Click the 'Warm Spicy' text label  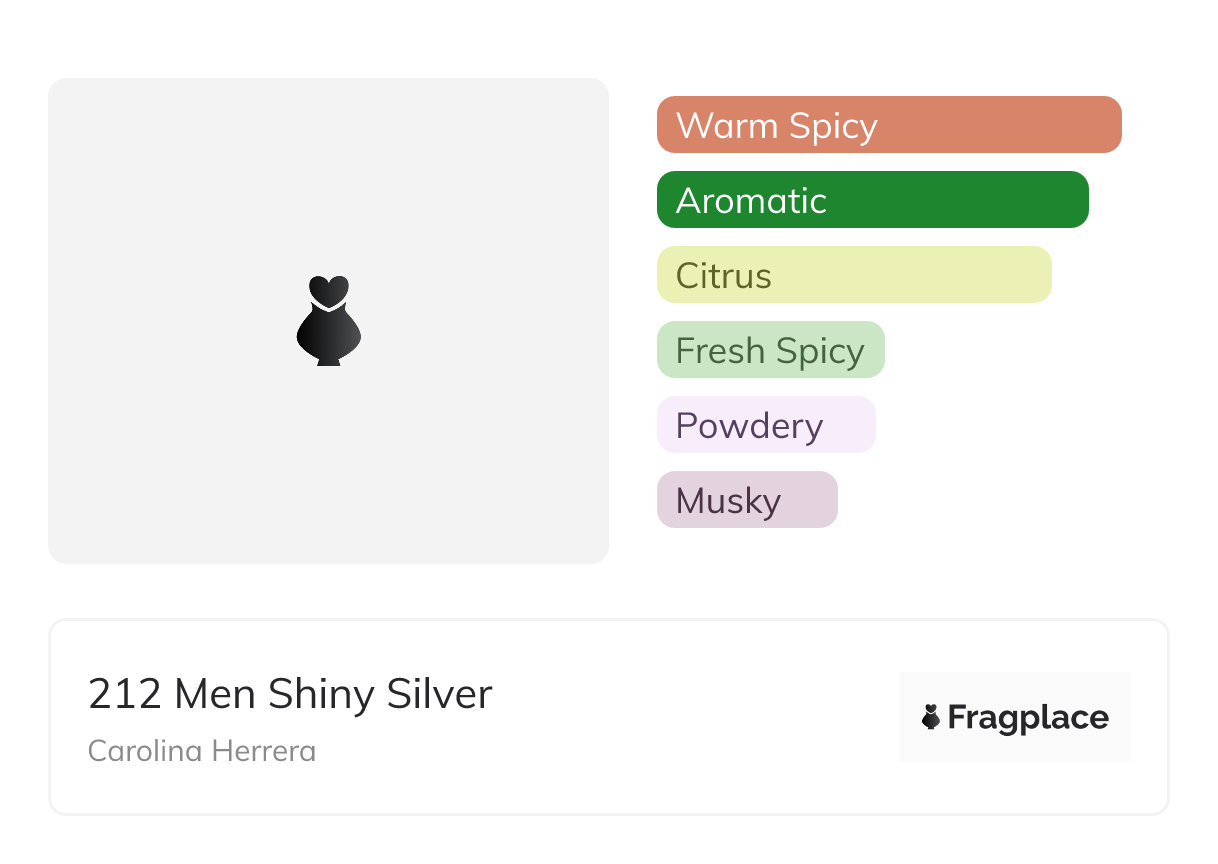click(776, 126)
